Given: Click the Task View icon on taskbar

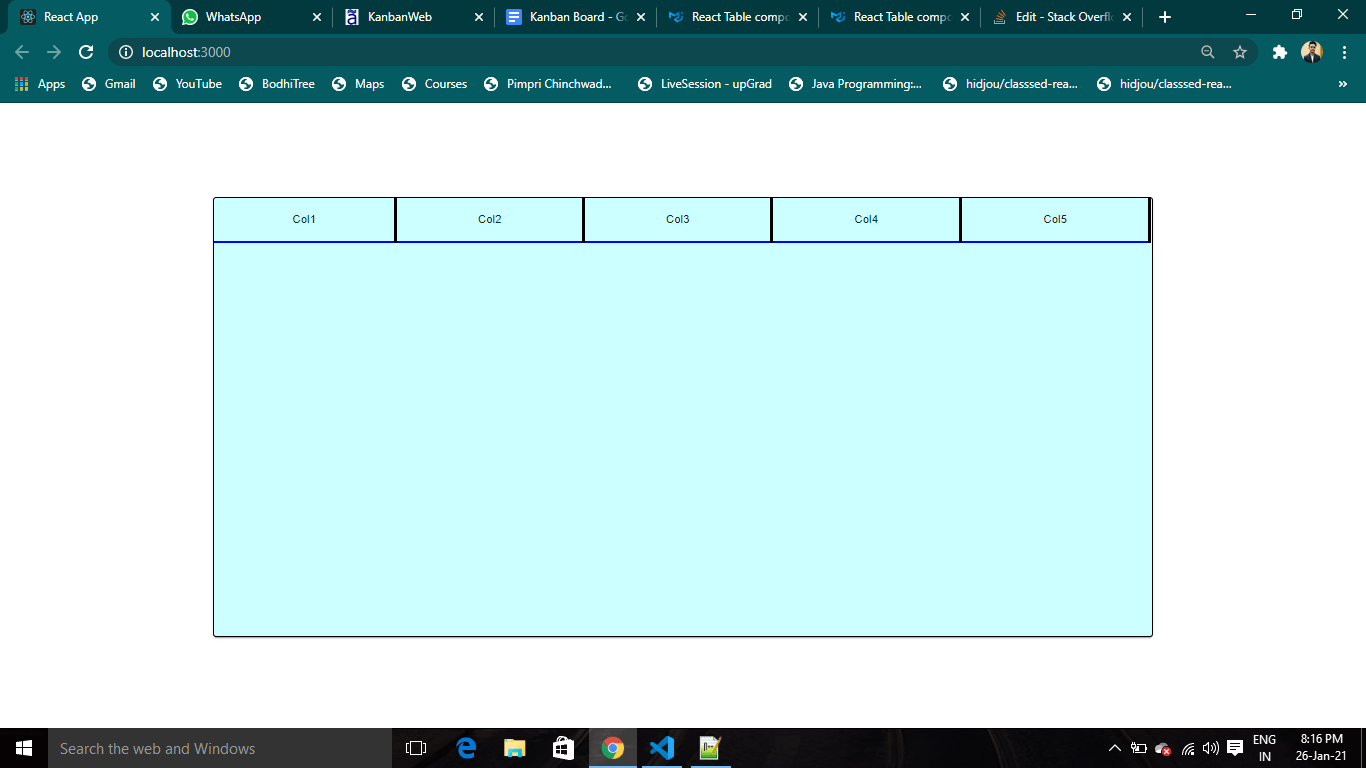Looking at the screenshot, I should point(415,748).
